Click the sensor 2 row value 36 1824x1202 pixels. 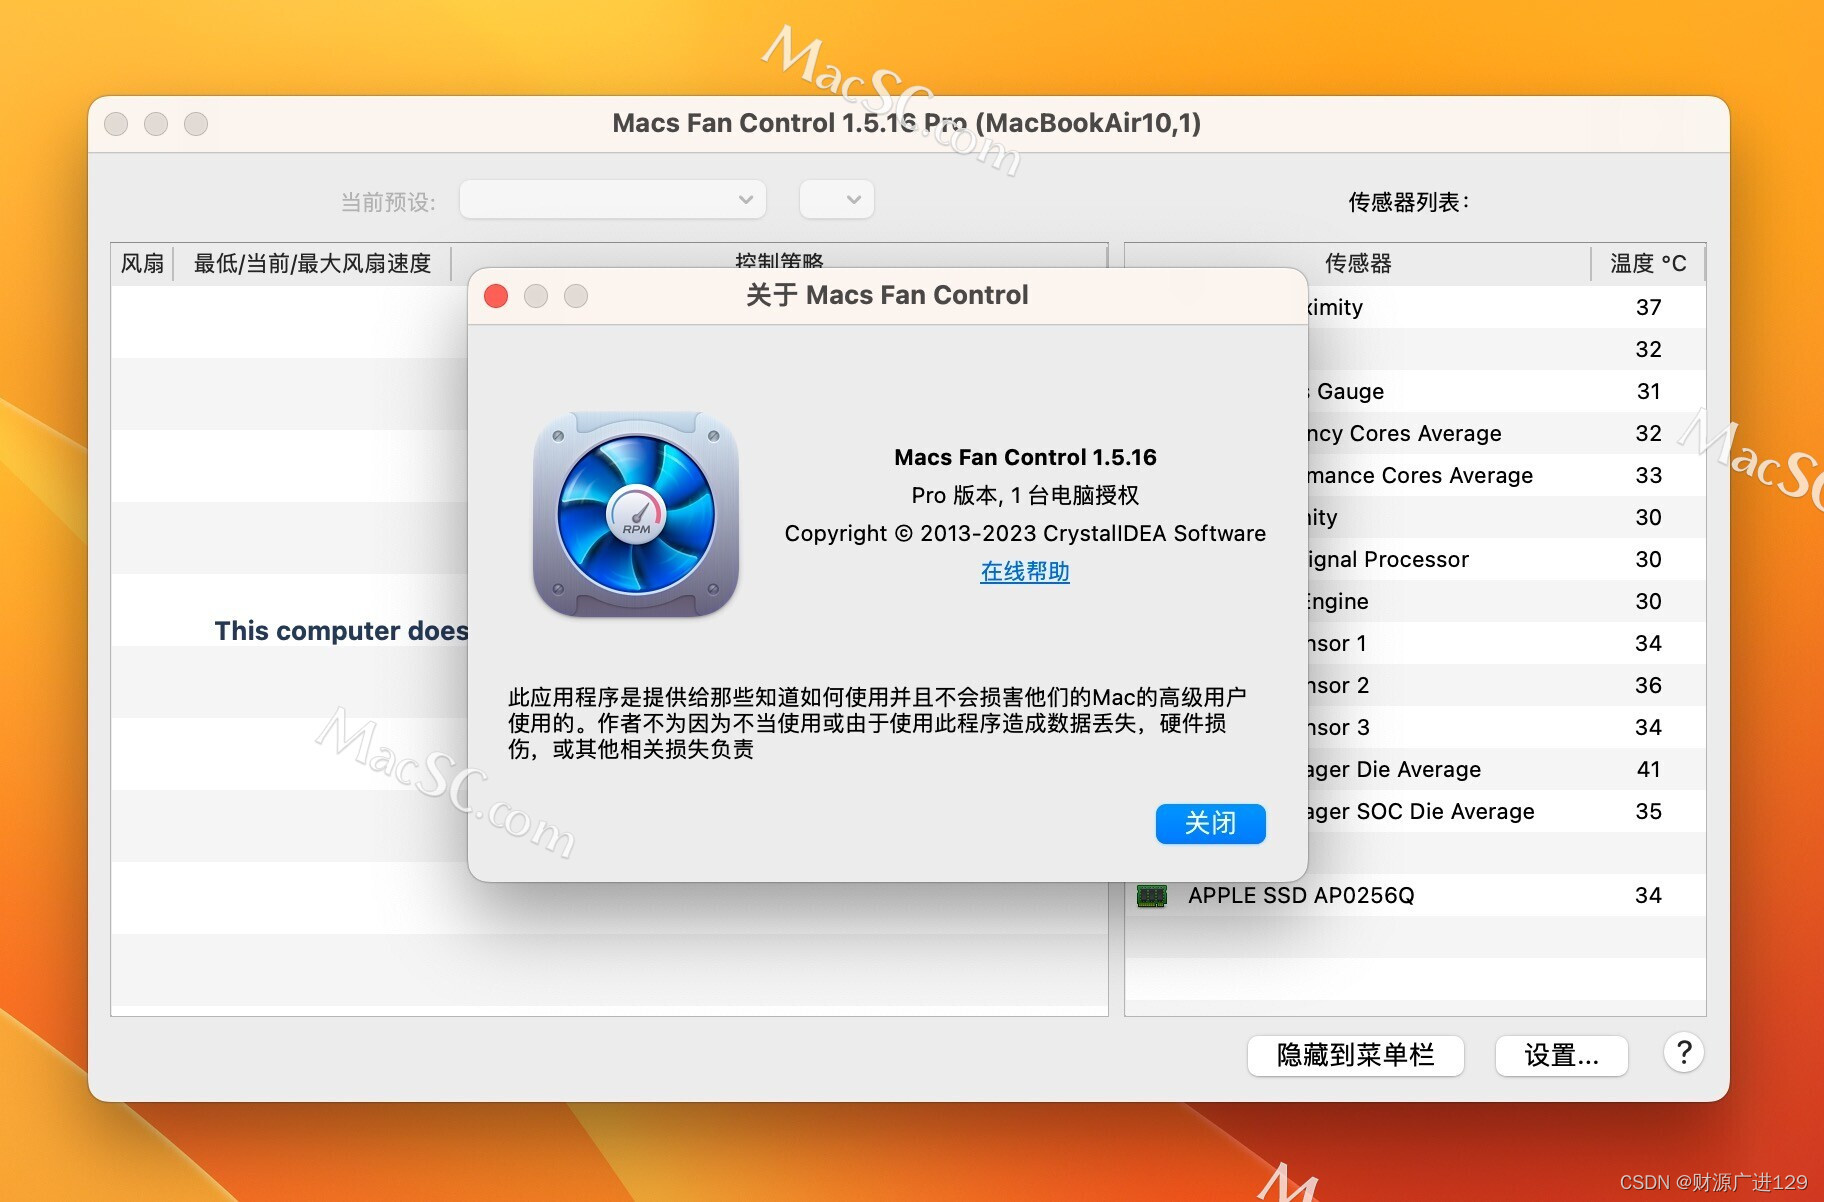coord(1649,686)
